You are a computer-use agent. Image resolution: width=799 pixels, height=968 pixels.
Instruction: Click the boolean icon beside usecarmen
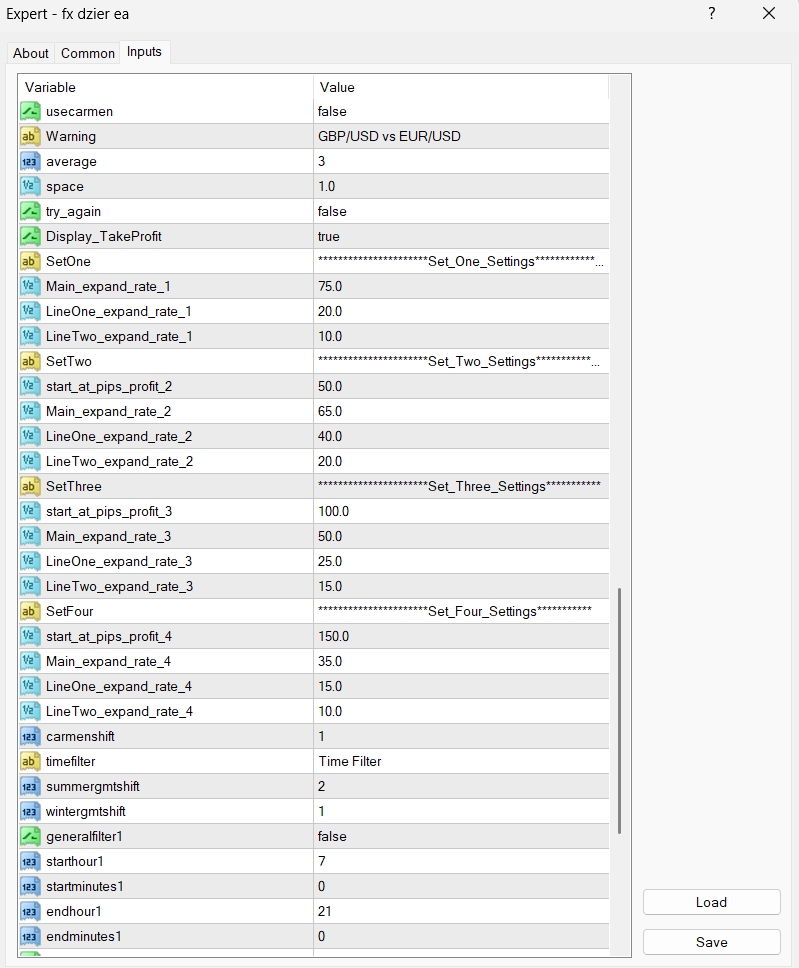30,111
